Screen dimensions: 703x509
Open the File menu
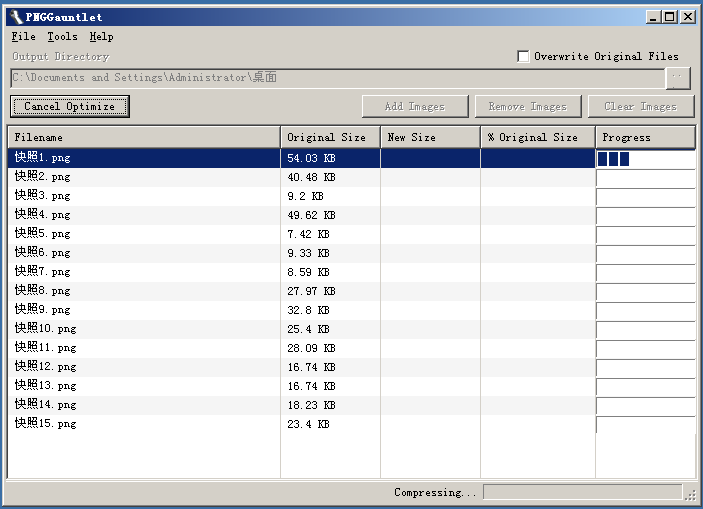[23, 36]
